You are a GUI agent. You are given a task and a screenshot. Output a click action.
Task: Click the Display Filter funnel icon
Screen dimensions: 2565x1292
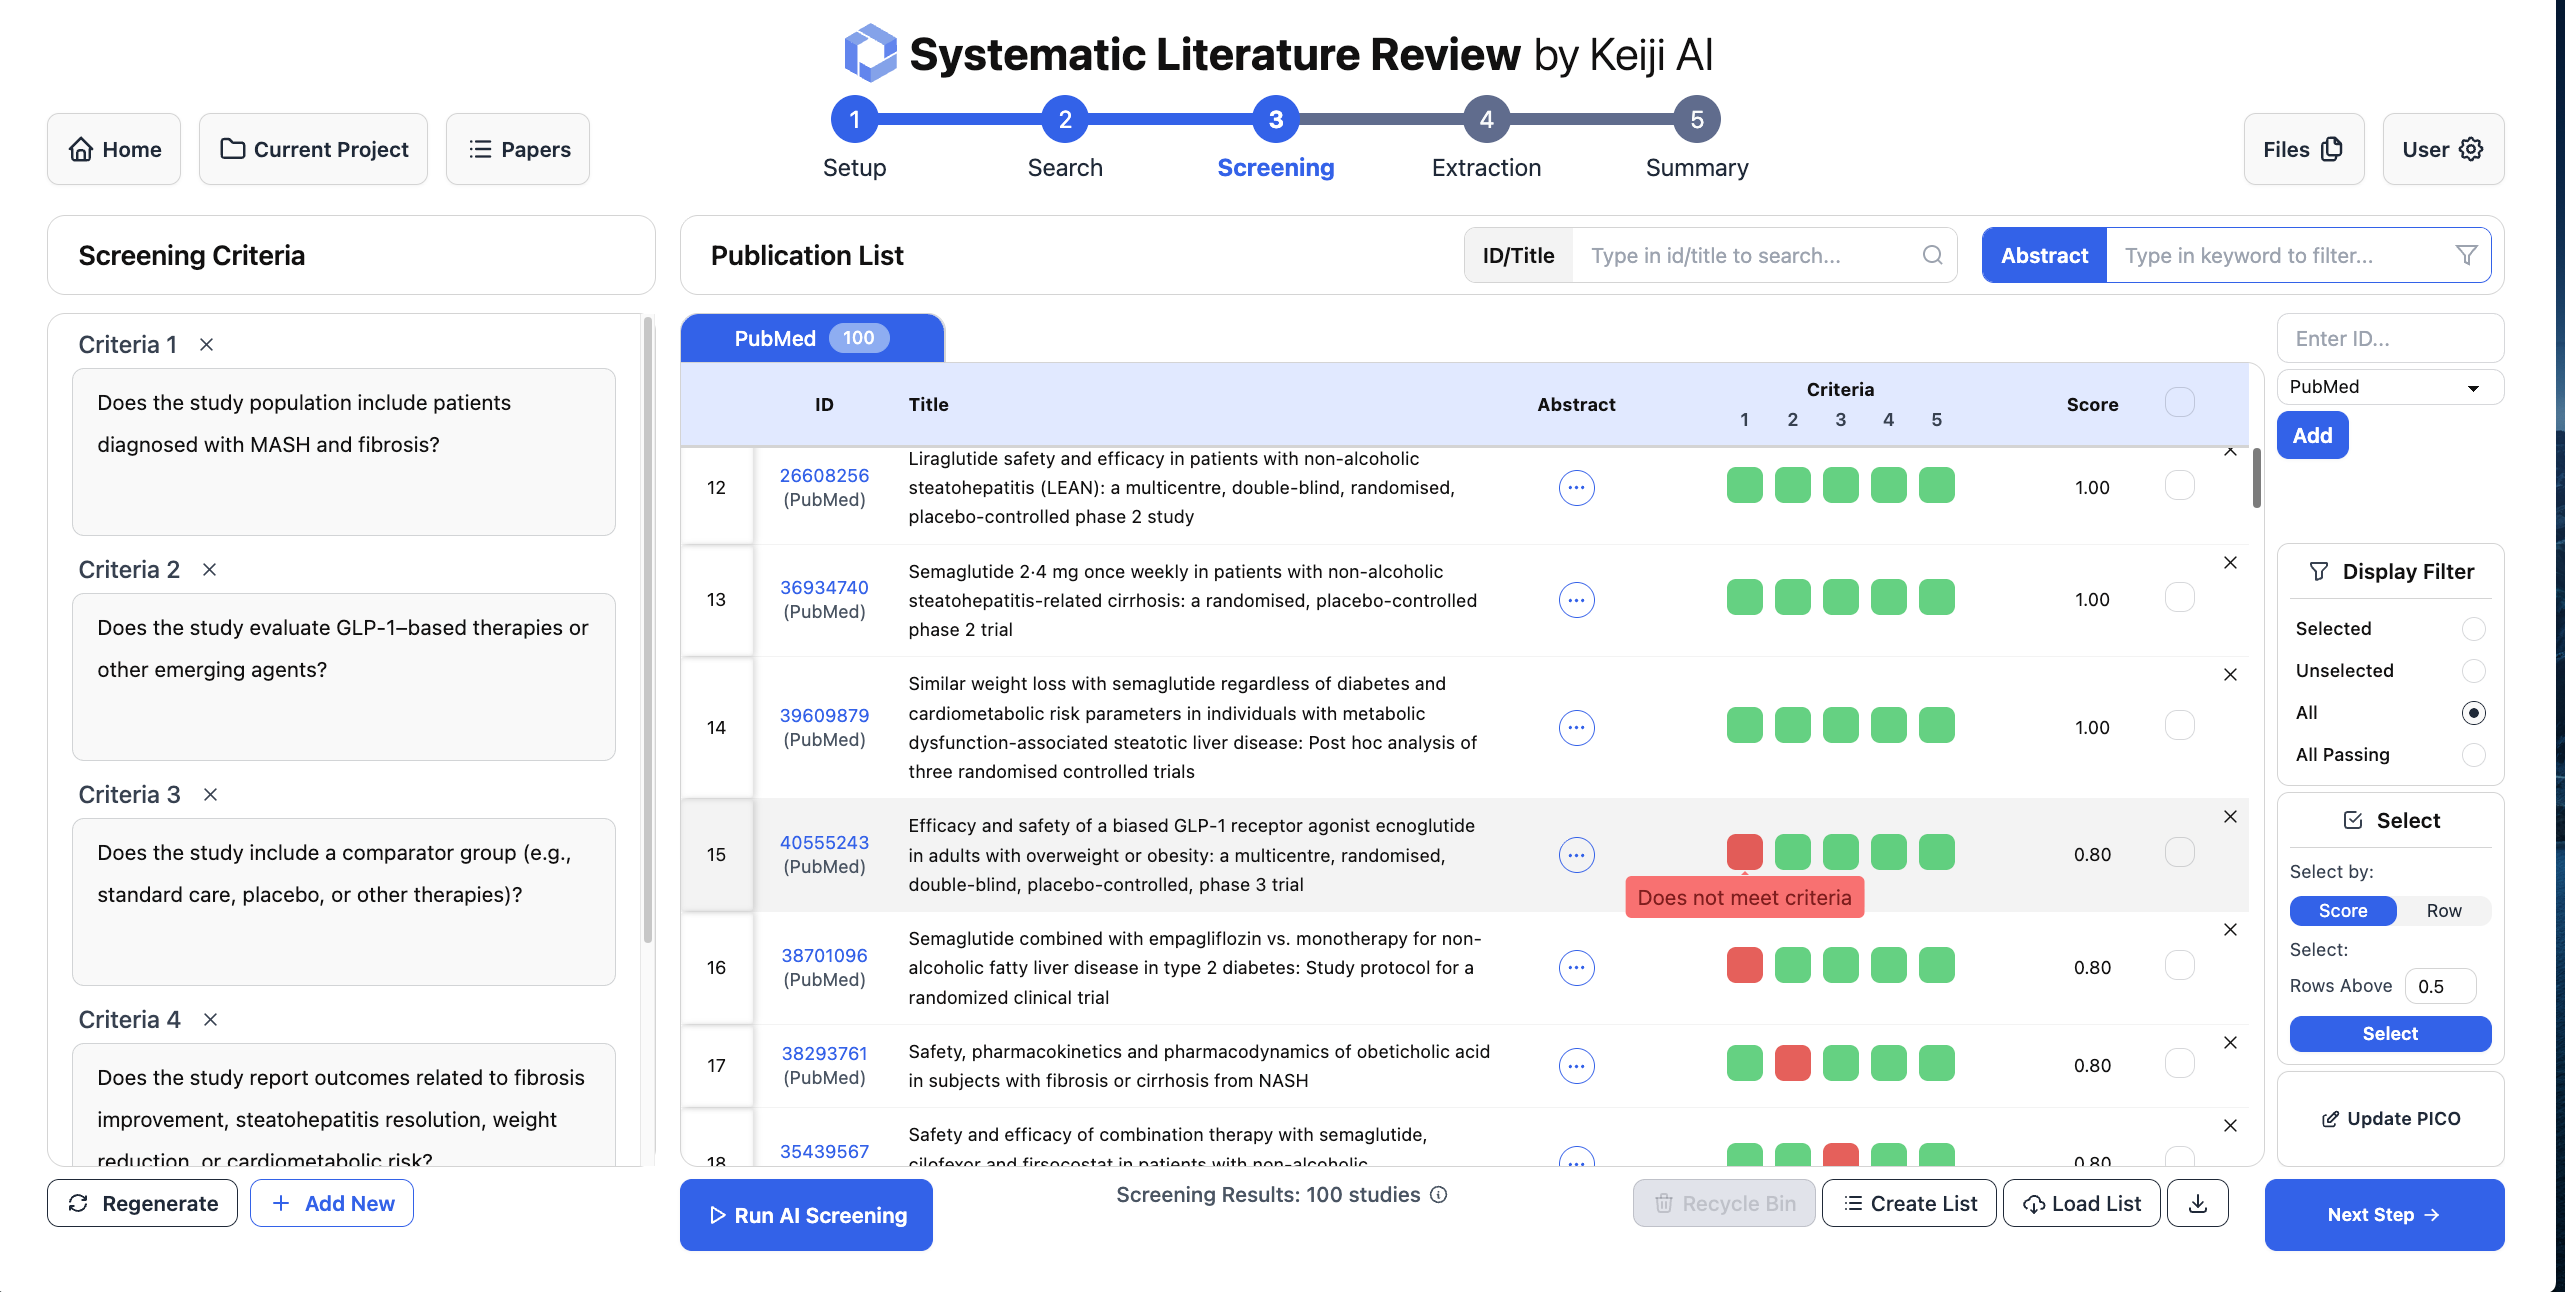point(2320,571)
